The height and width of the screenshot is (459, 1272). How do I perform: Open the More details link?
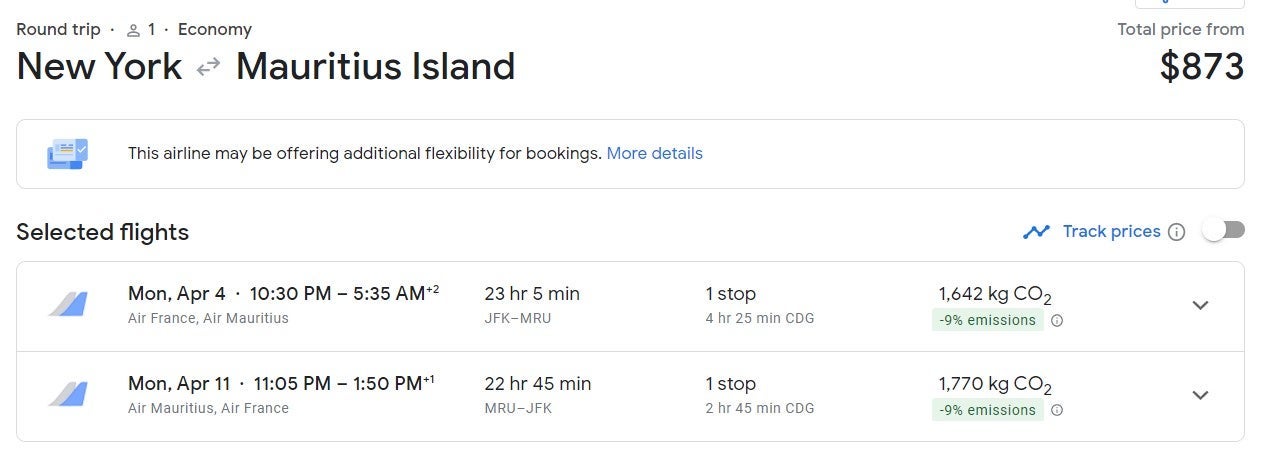click(654, 153)
